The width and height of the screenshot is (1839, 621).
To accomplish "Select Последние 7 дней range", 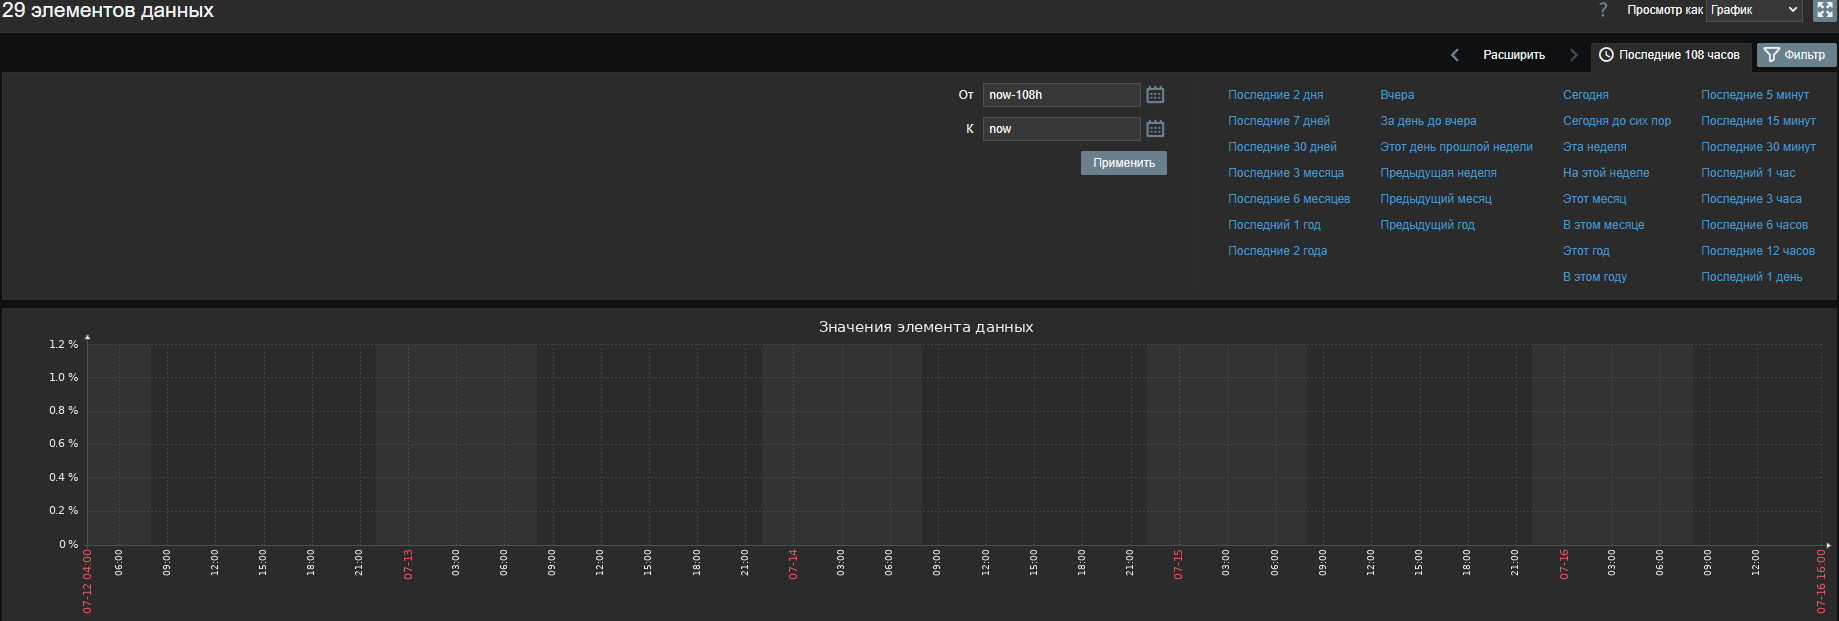I will point(1278,121).
